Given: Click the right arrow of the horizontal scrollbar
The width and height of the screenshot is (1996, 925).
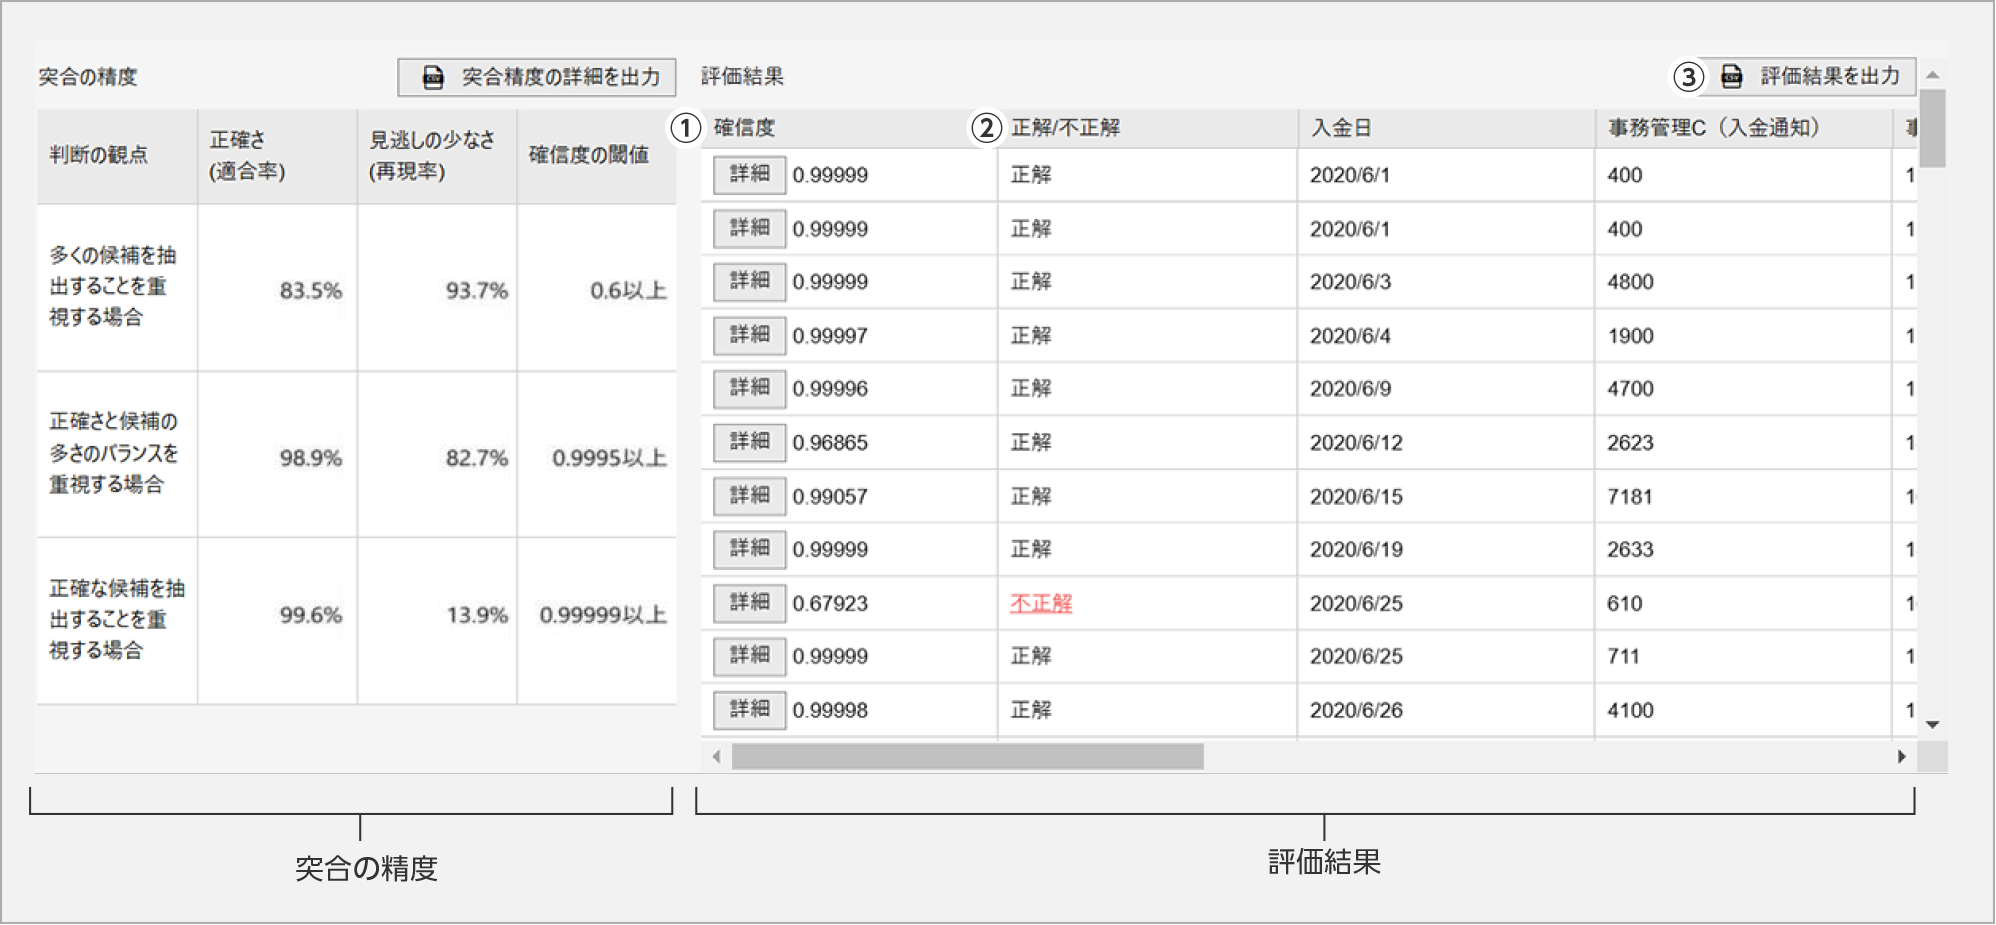Looking at the screenshot, I should (1903, 757).
